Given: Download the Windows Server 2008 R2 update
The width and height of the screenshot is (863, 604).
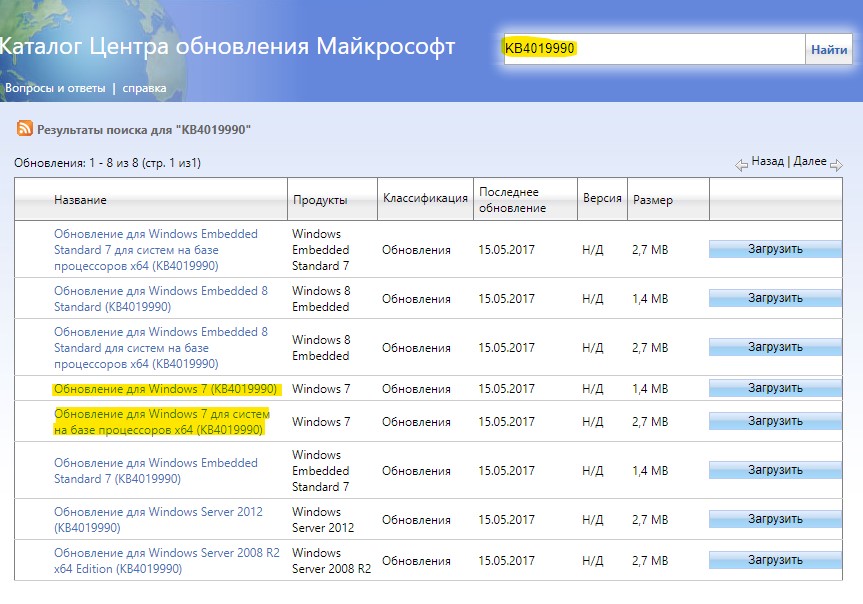Looking at the screenshot, I should tap(775, 560).
